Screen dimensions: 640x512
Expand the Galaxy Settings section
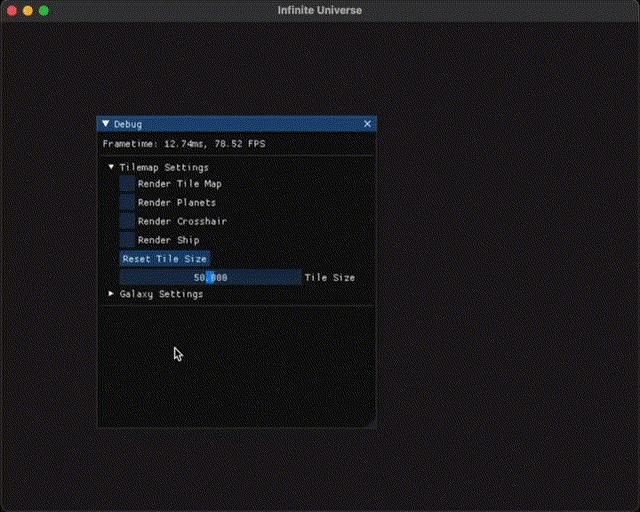coord(111,294)
